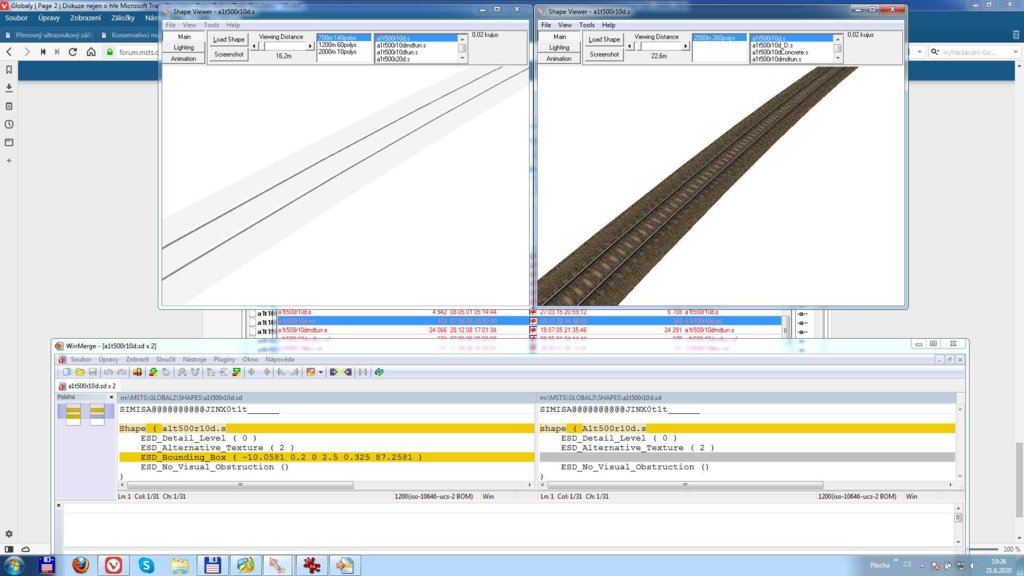Click browser Reload button

(x=72, y=52)
